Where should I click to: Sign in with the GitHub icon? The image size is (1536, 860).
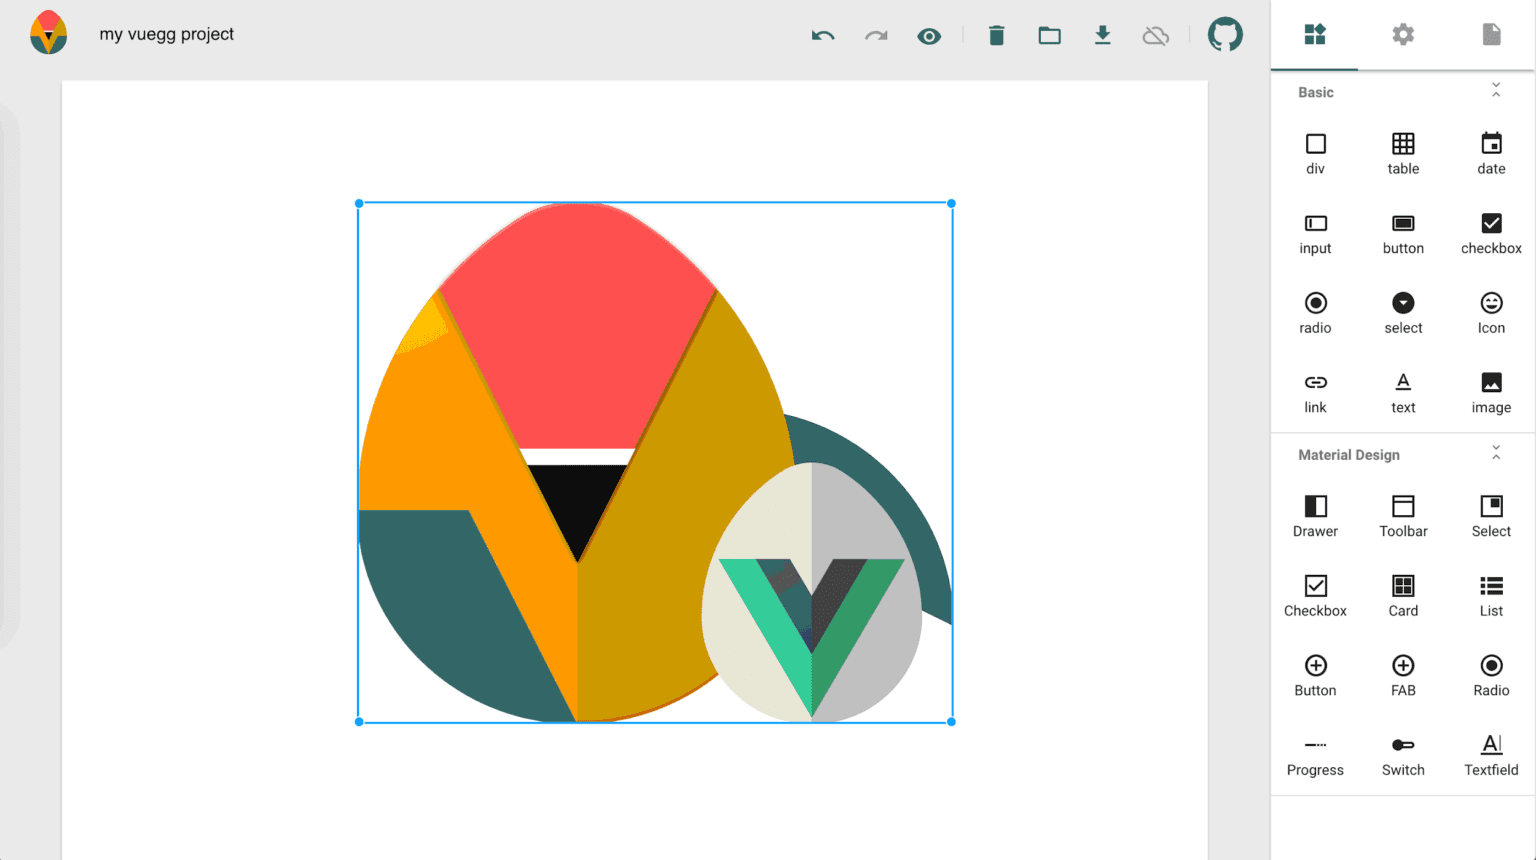pos(1225,33)
